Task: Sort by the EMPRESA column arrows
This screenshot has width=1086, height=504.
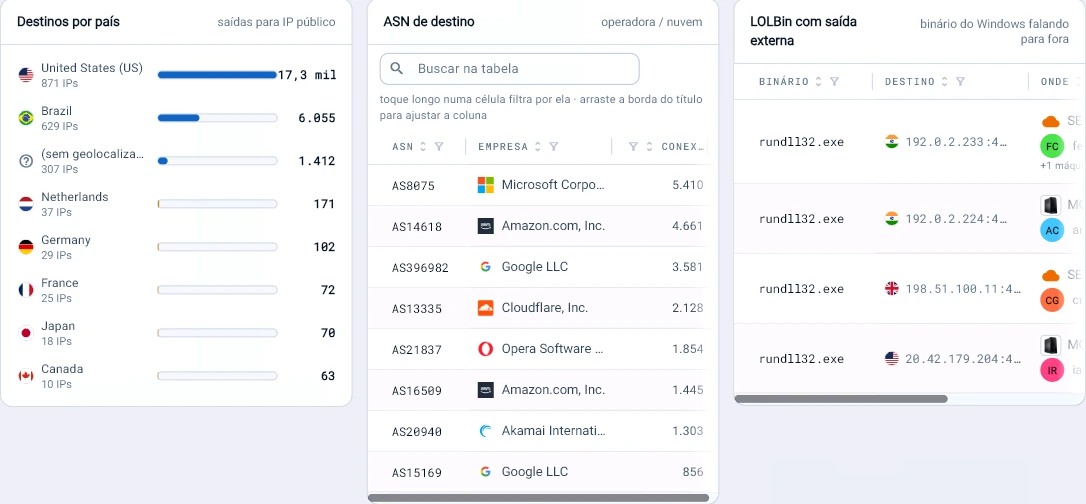Action: [538, 147]
